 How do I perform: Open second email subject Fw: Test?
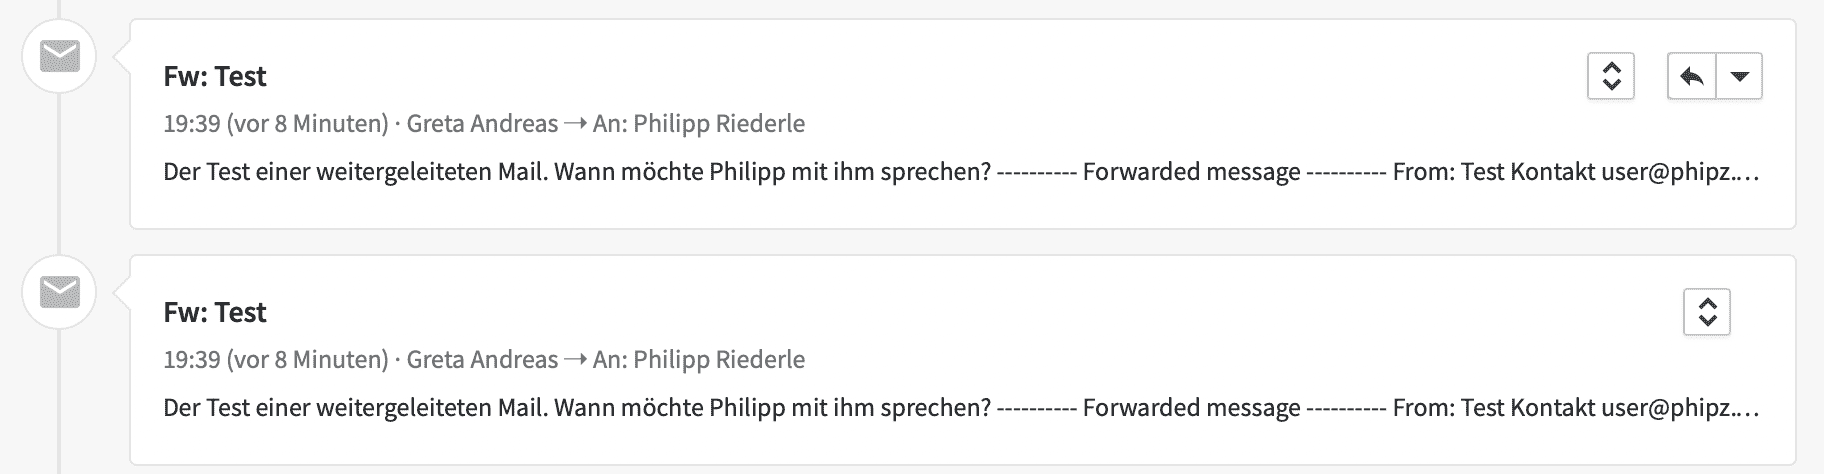(215, 313)
